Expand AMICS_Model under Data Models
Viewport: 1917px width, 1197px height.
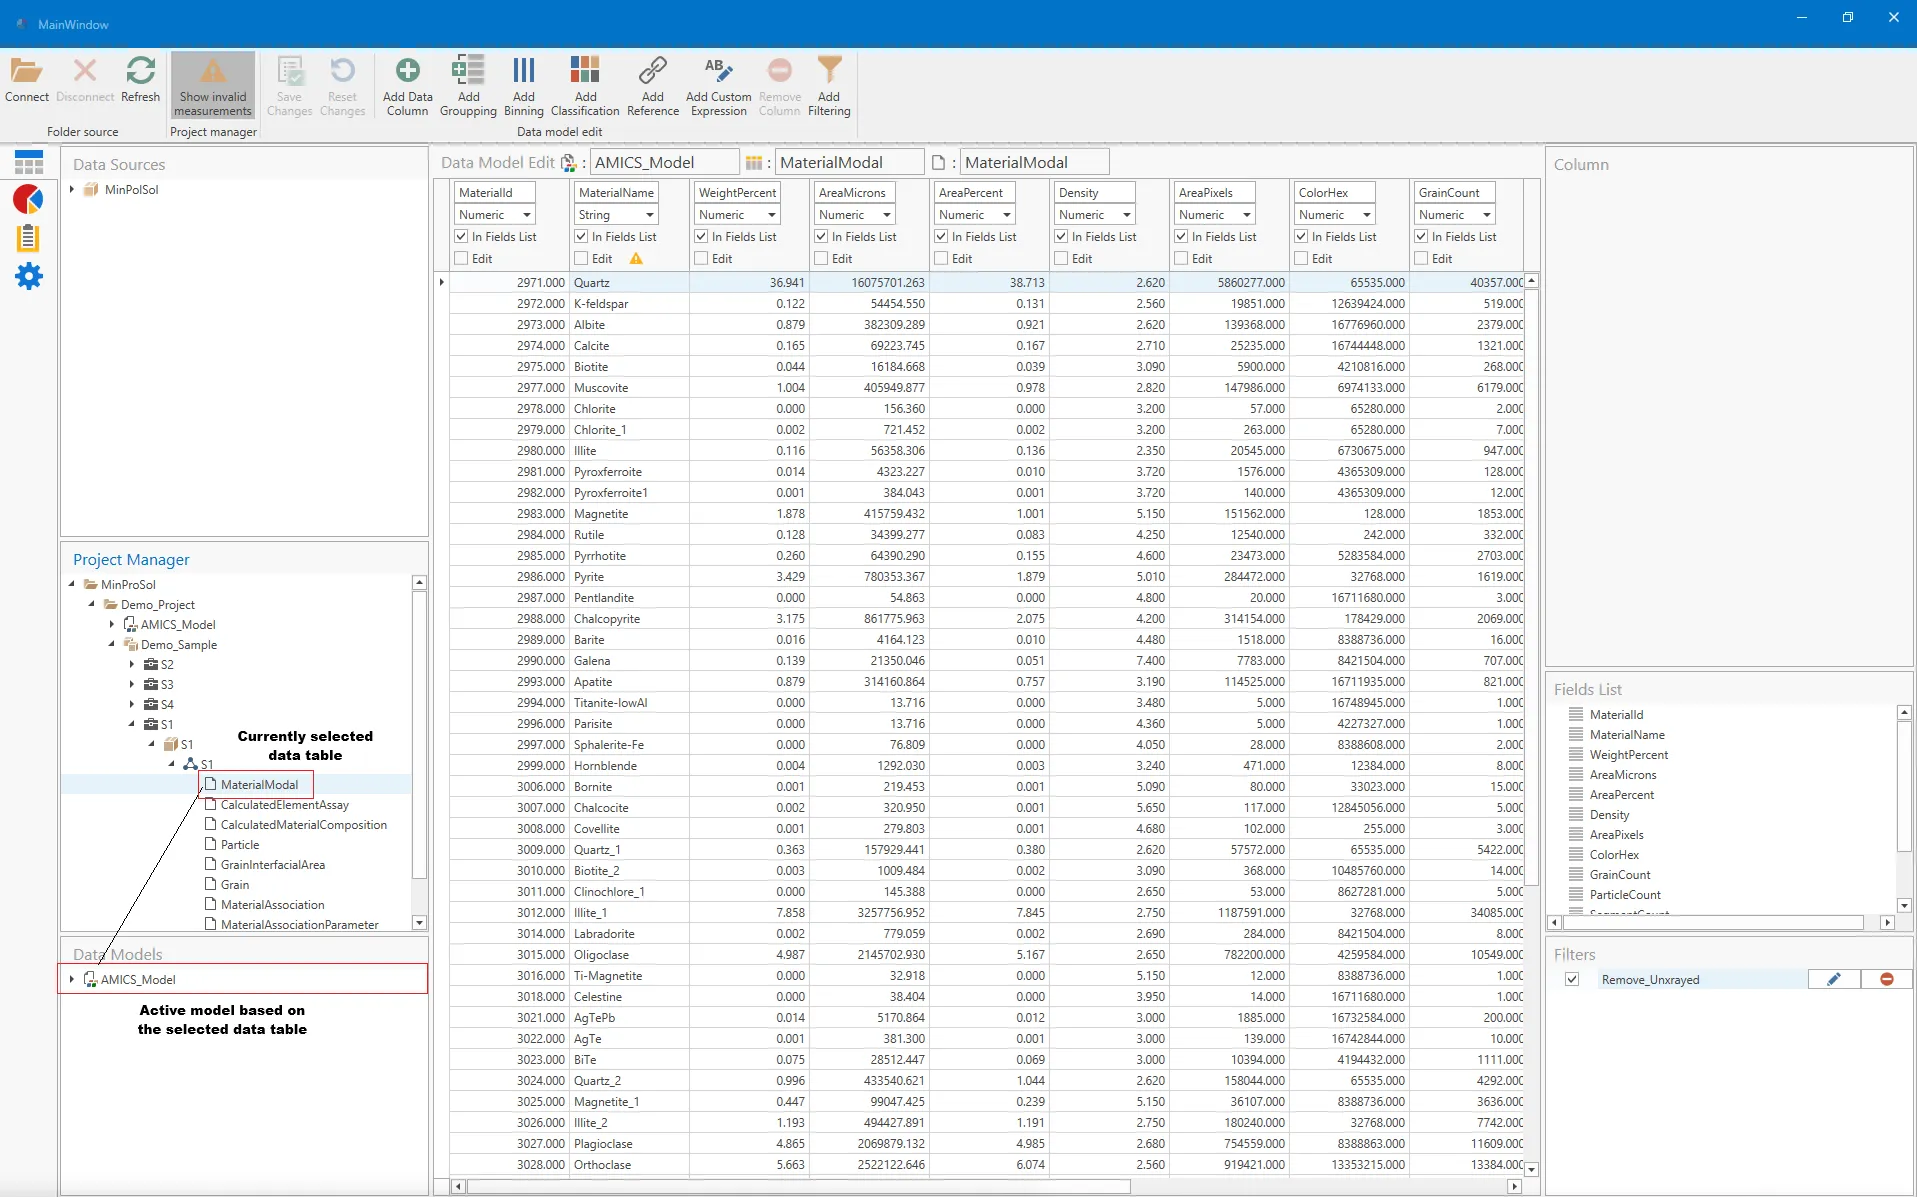click(x=72, y=979)
